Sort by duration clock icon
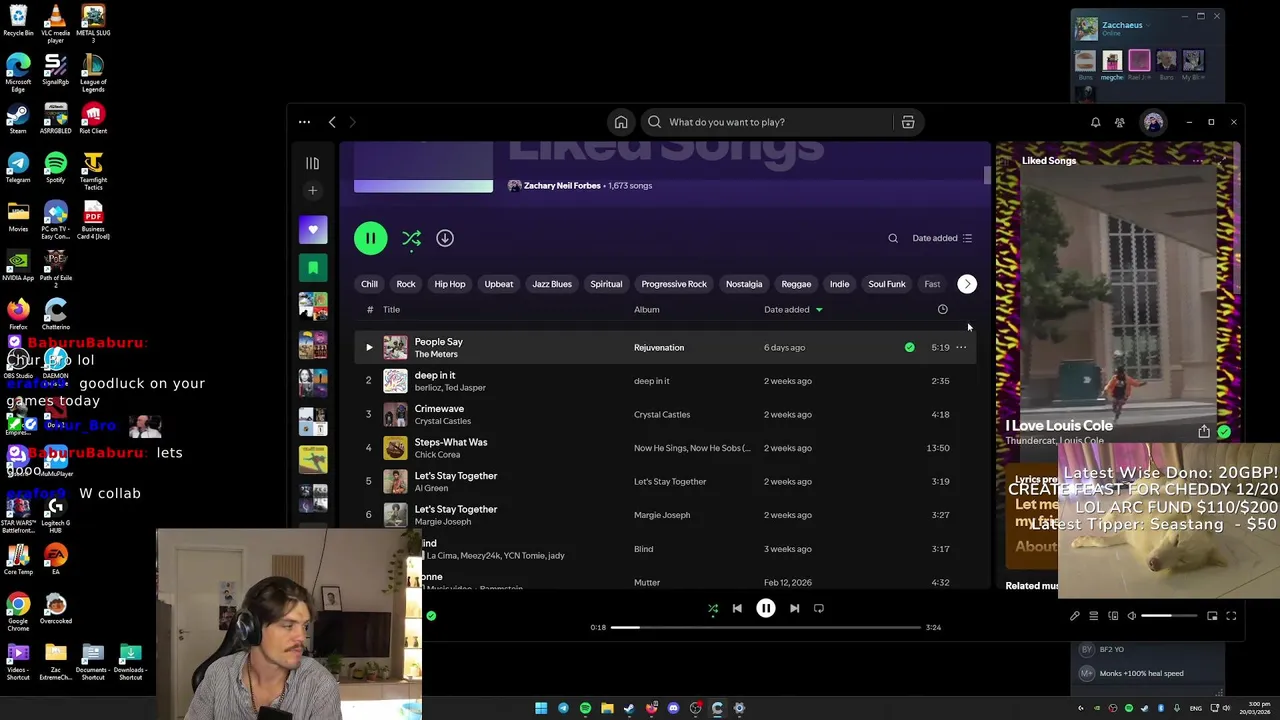Screen dimensions: 1280x720 click(942, 310)
